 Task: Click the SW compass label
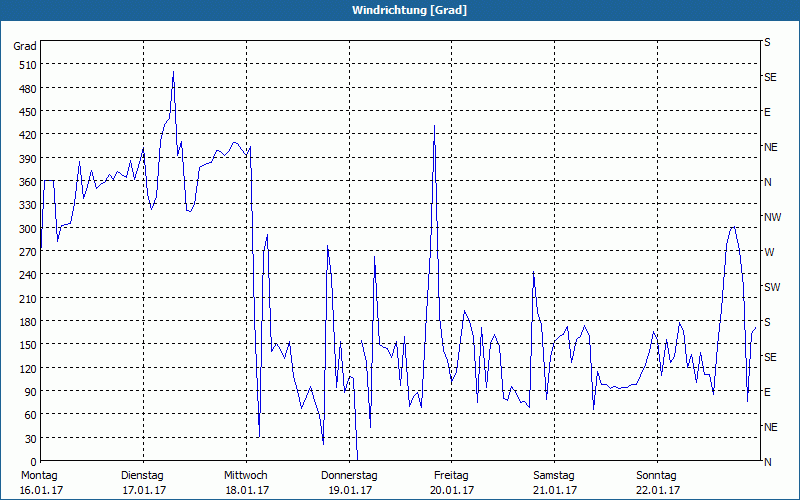pos(772,287)
